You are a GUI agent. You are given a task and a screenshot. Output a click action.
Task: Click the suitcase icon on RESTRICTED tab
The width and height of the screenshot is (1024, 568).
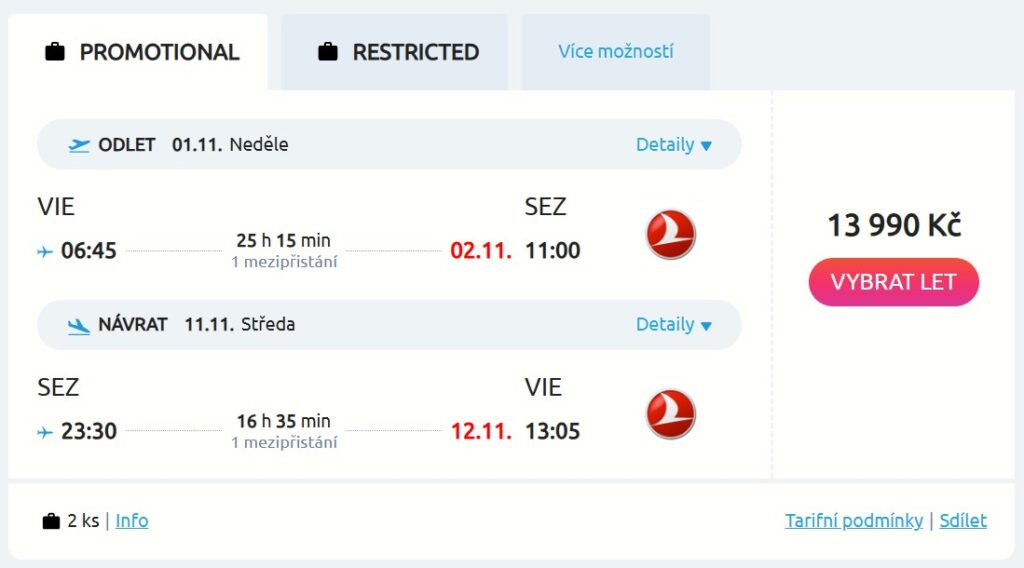pos(328,52)
